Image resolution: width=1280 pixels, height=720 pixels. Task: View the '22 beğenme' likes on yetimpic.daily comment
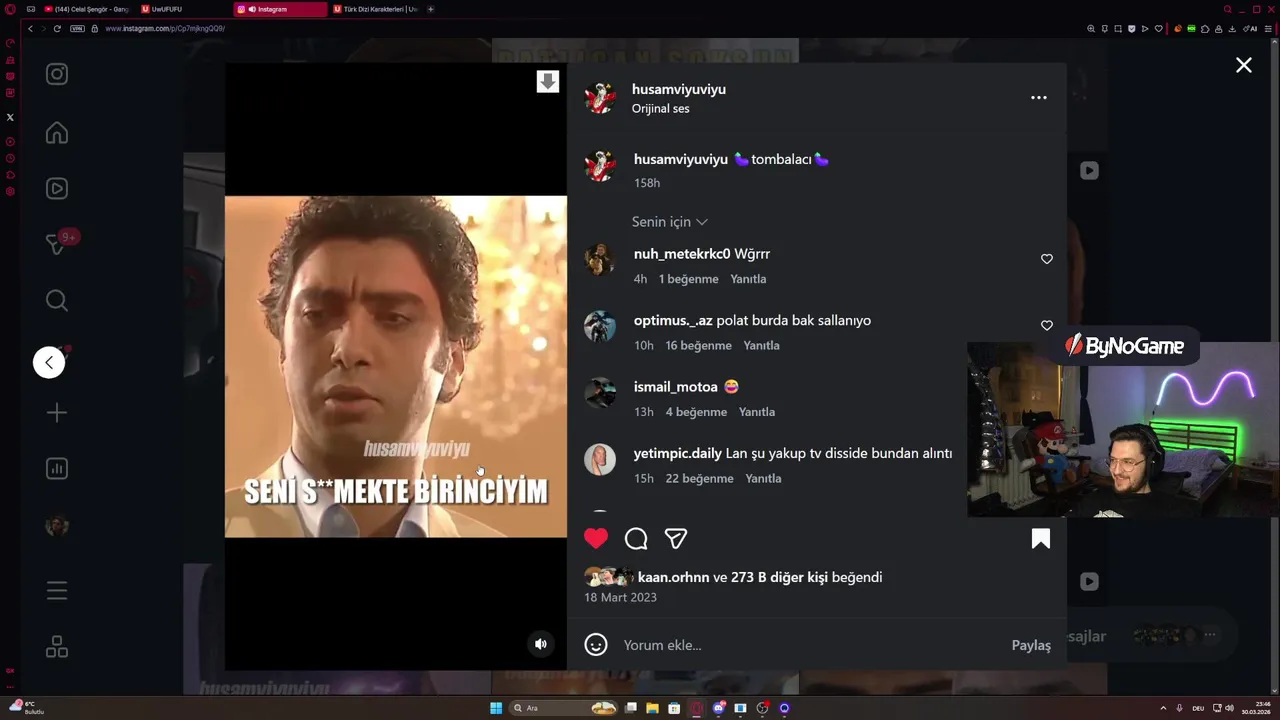click(699, 478)
